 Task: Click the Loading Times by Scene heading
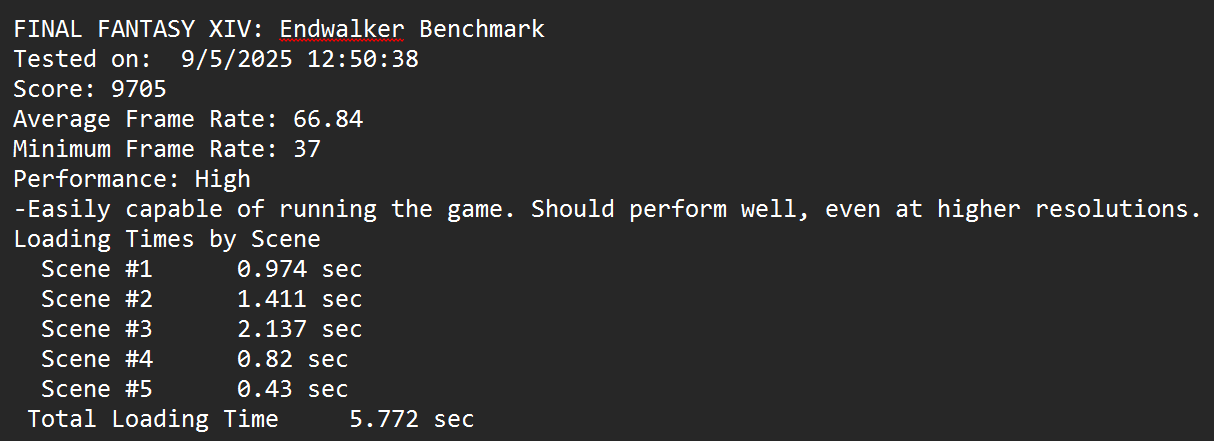167,240
